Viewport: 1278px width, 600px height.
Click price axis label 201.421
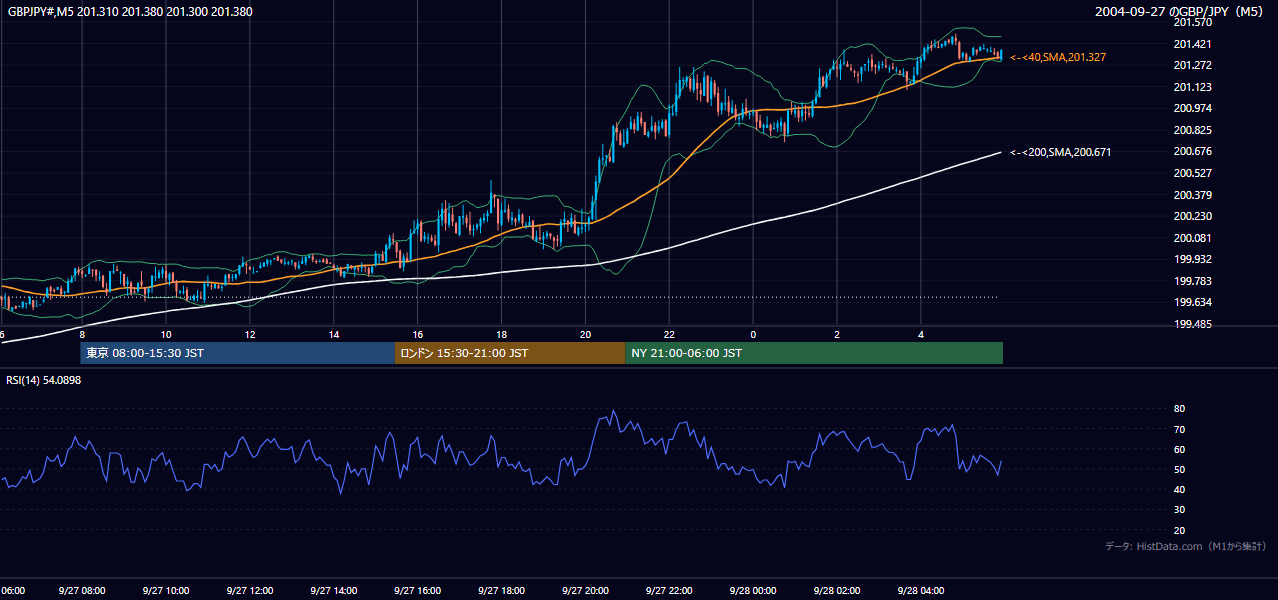point(1192,44)
